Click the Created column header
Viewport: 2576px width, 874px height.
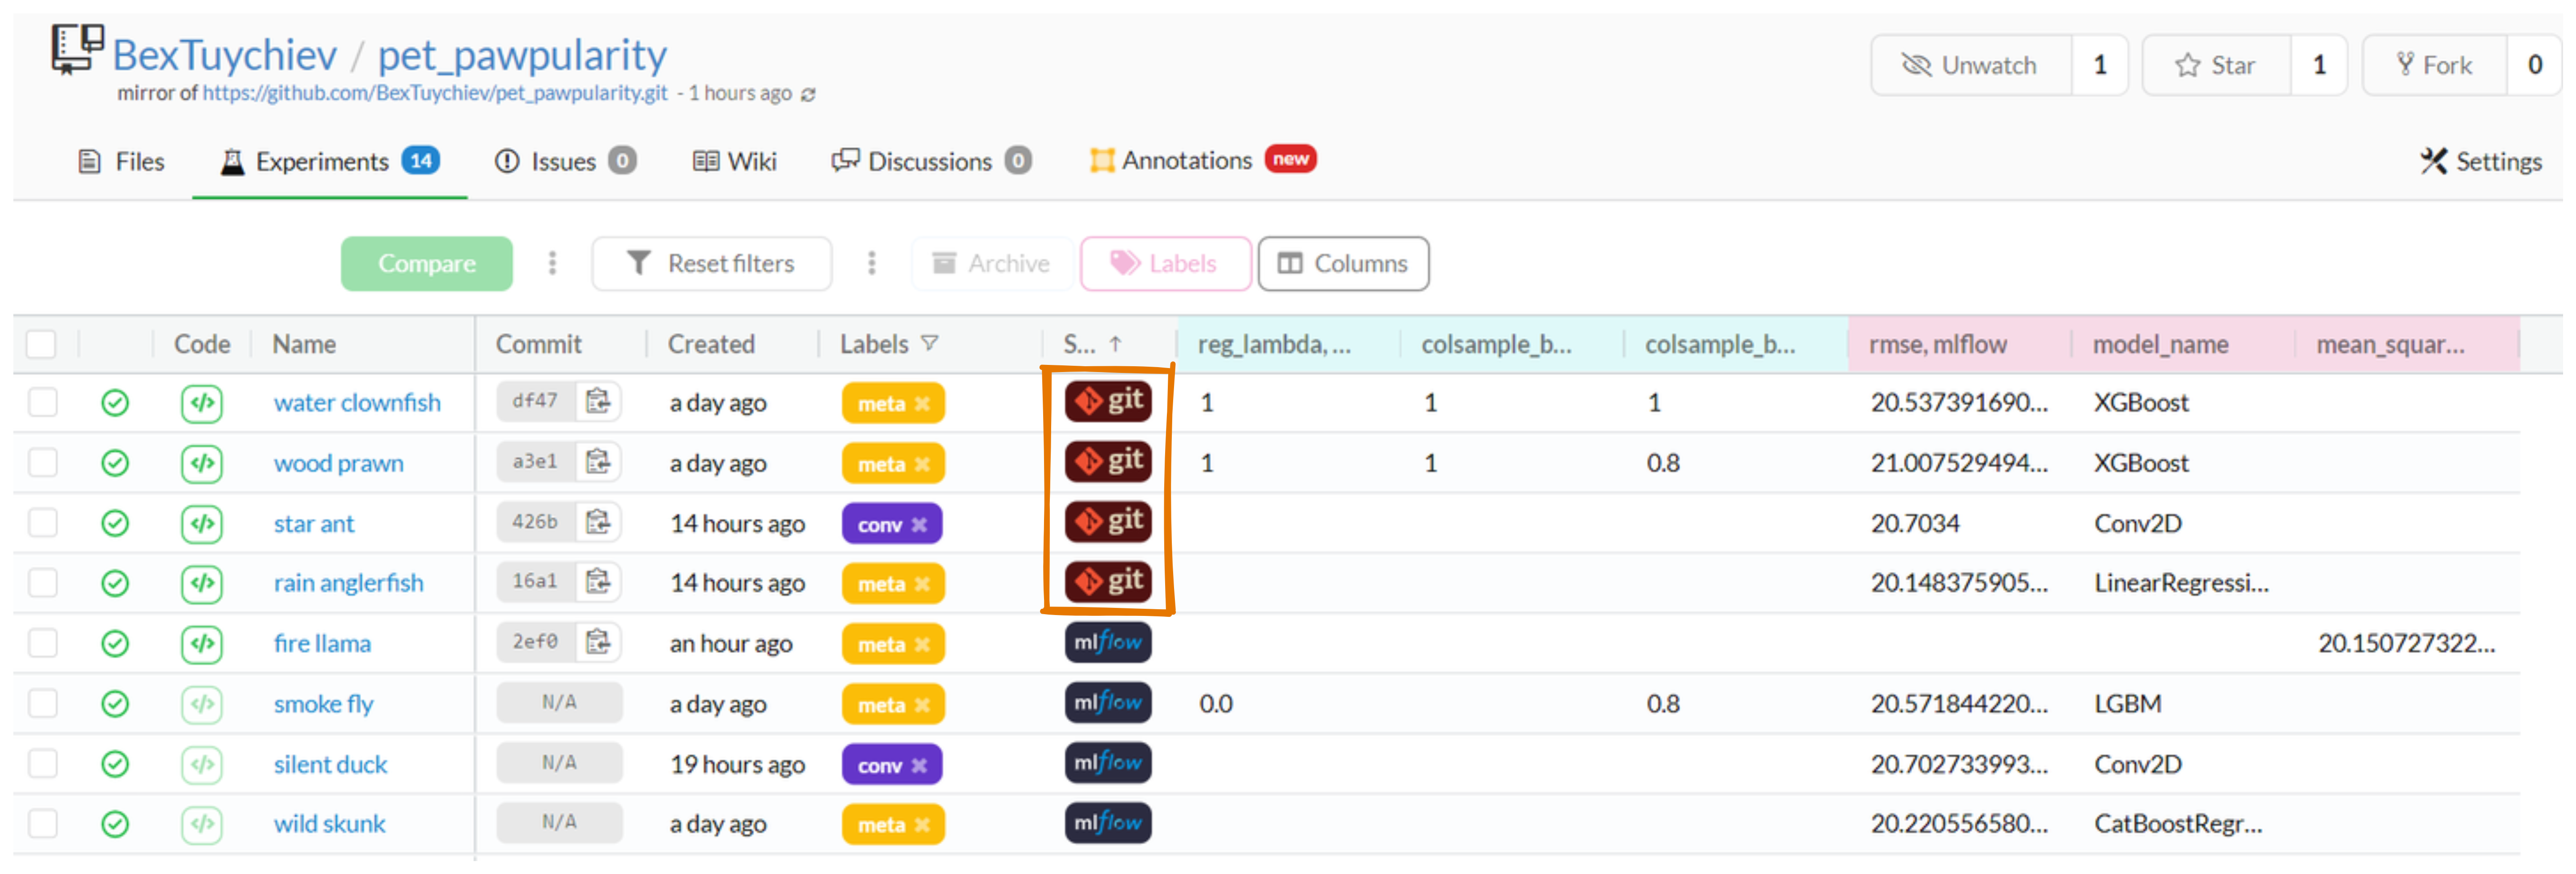(711, 344)
